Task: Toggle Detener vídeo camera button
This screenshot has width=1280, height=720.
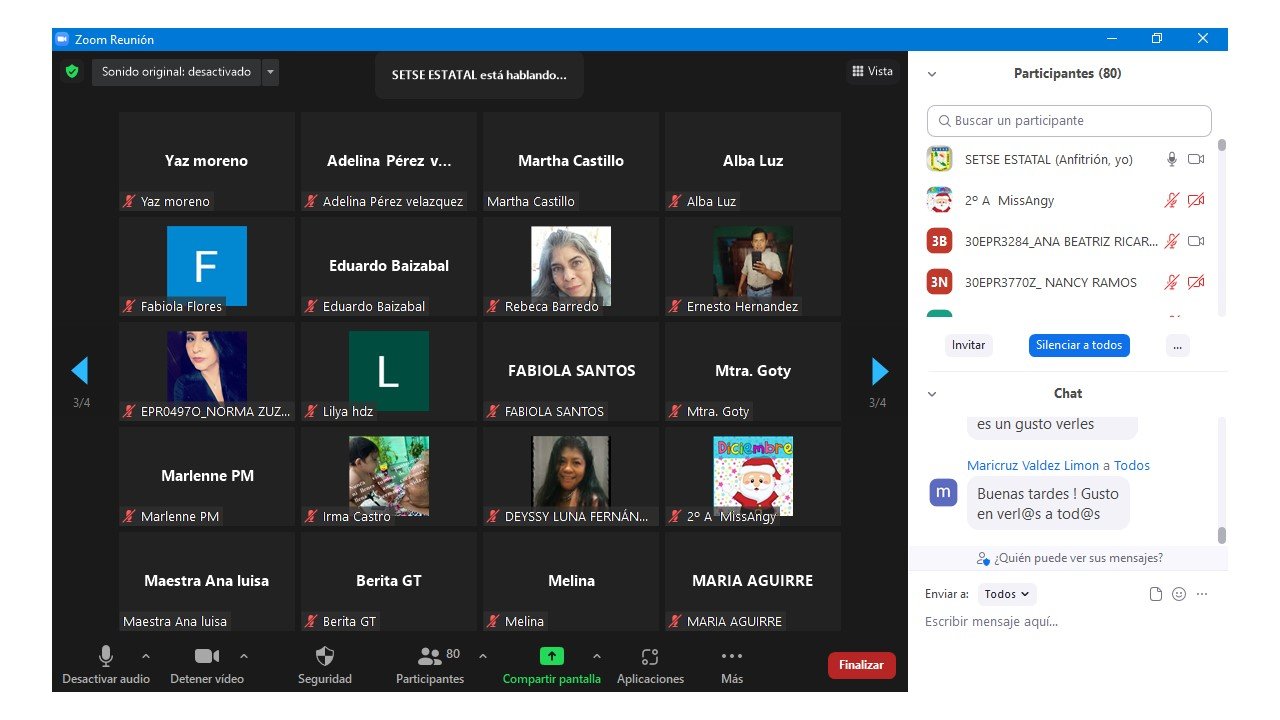Action: 206,657
